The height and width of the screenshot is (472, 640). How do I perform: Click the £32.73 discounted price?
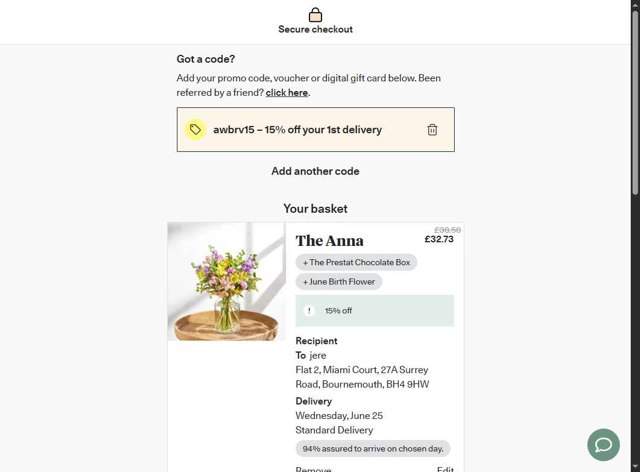click(439, 239)
